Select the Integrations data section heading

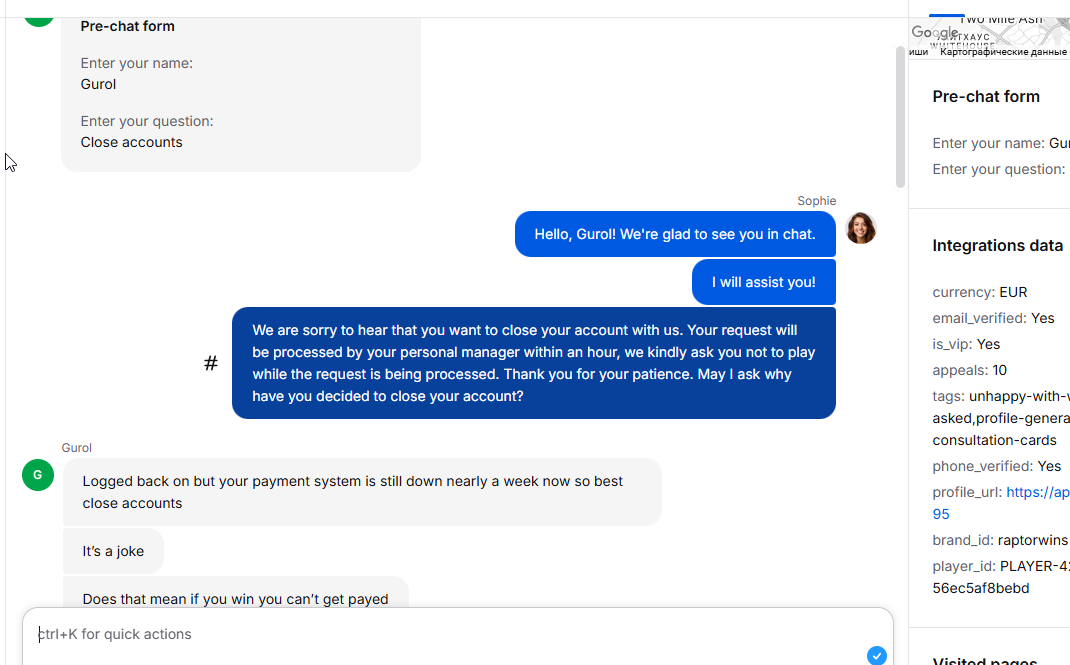pos(998,246)
